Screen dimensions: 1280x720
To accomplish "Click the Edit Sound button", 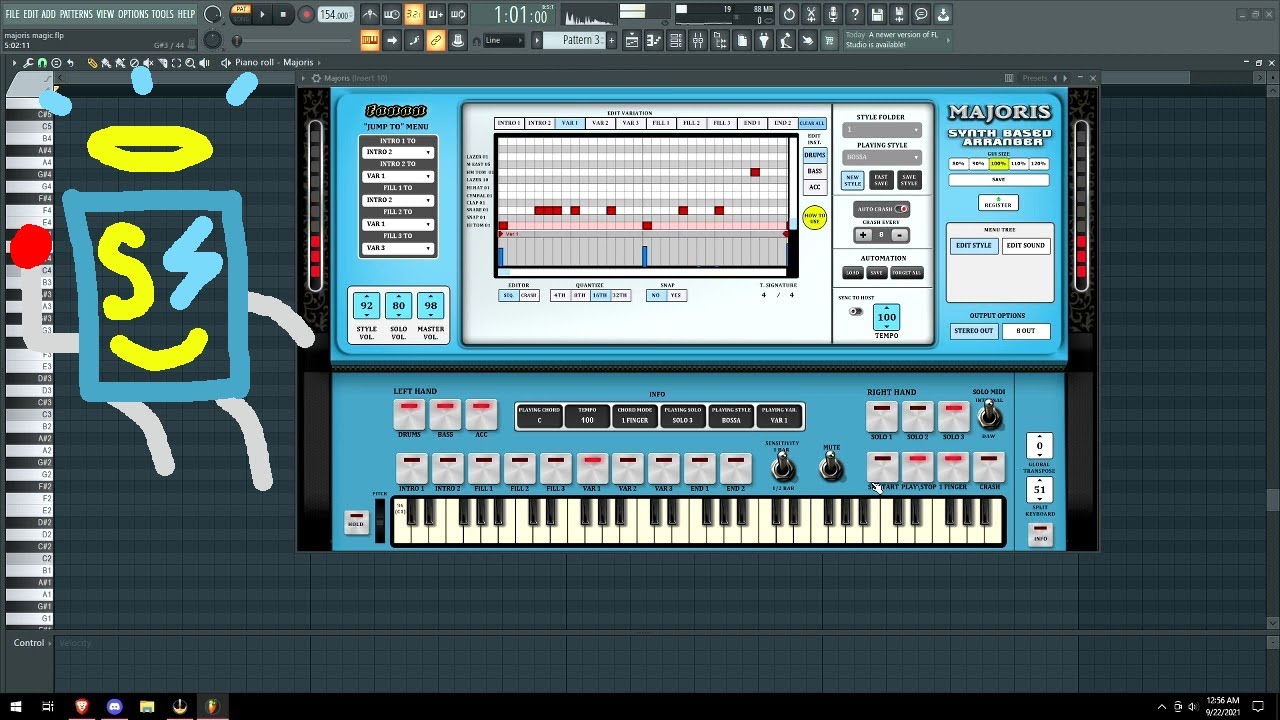I will (x=1025, y=245).
